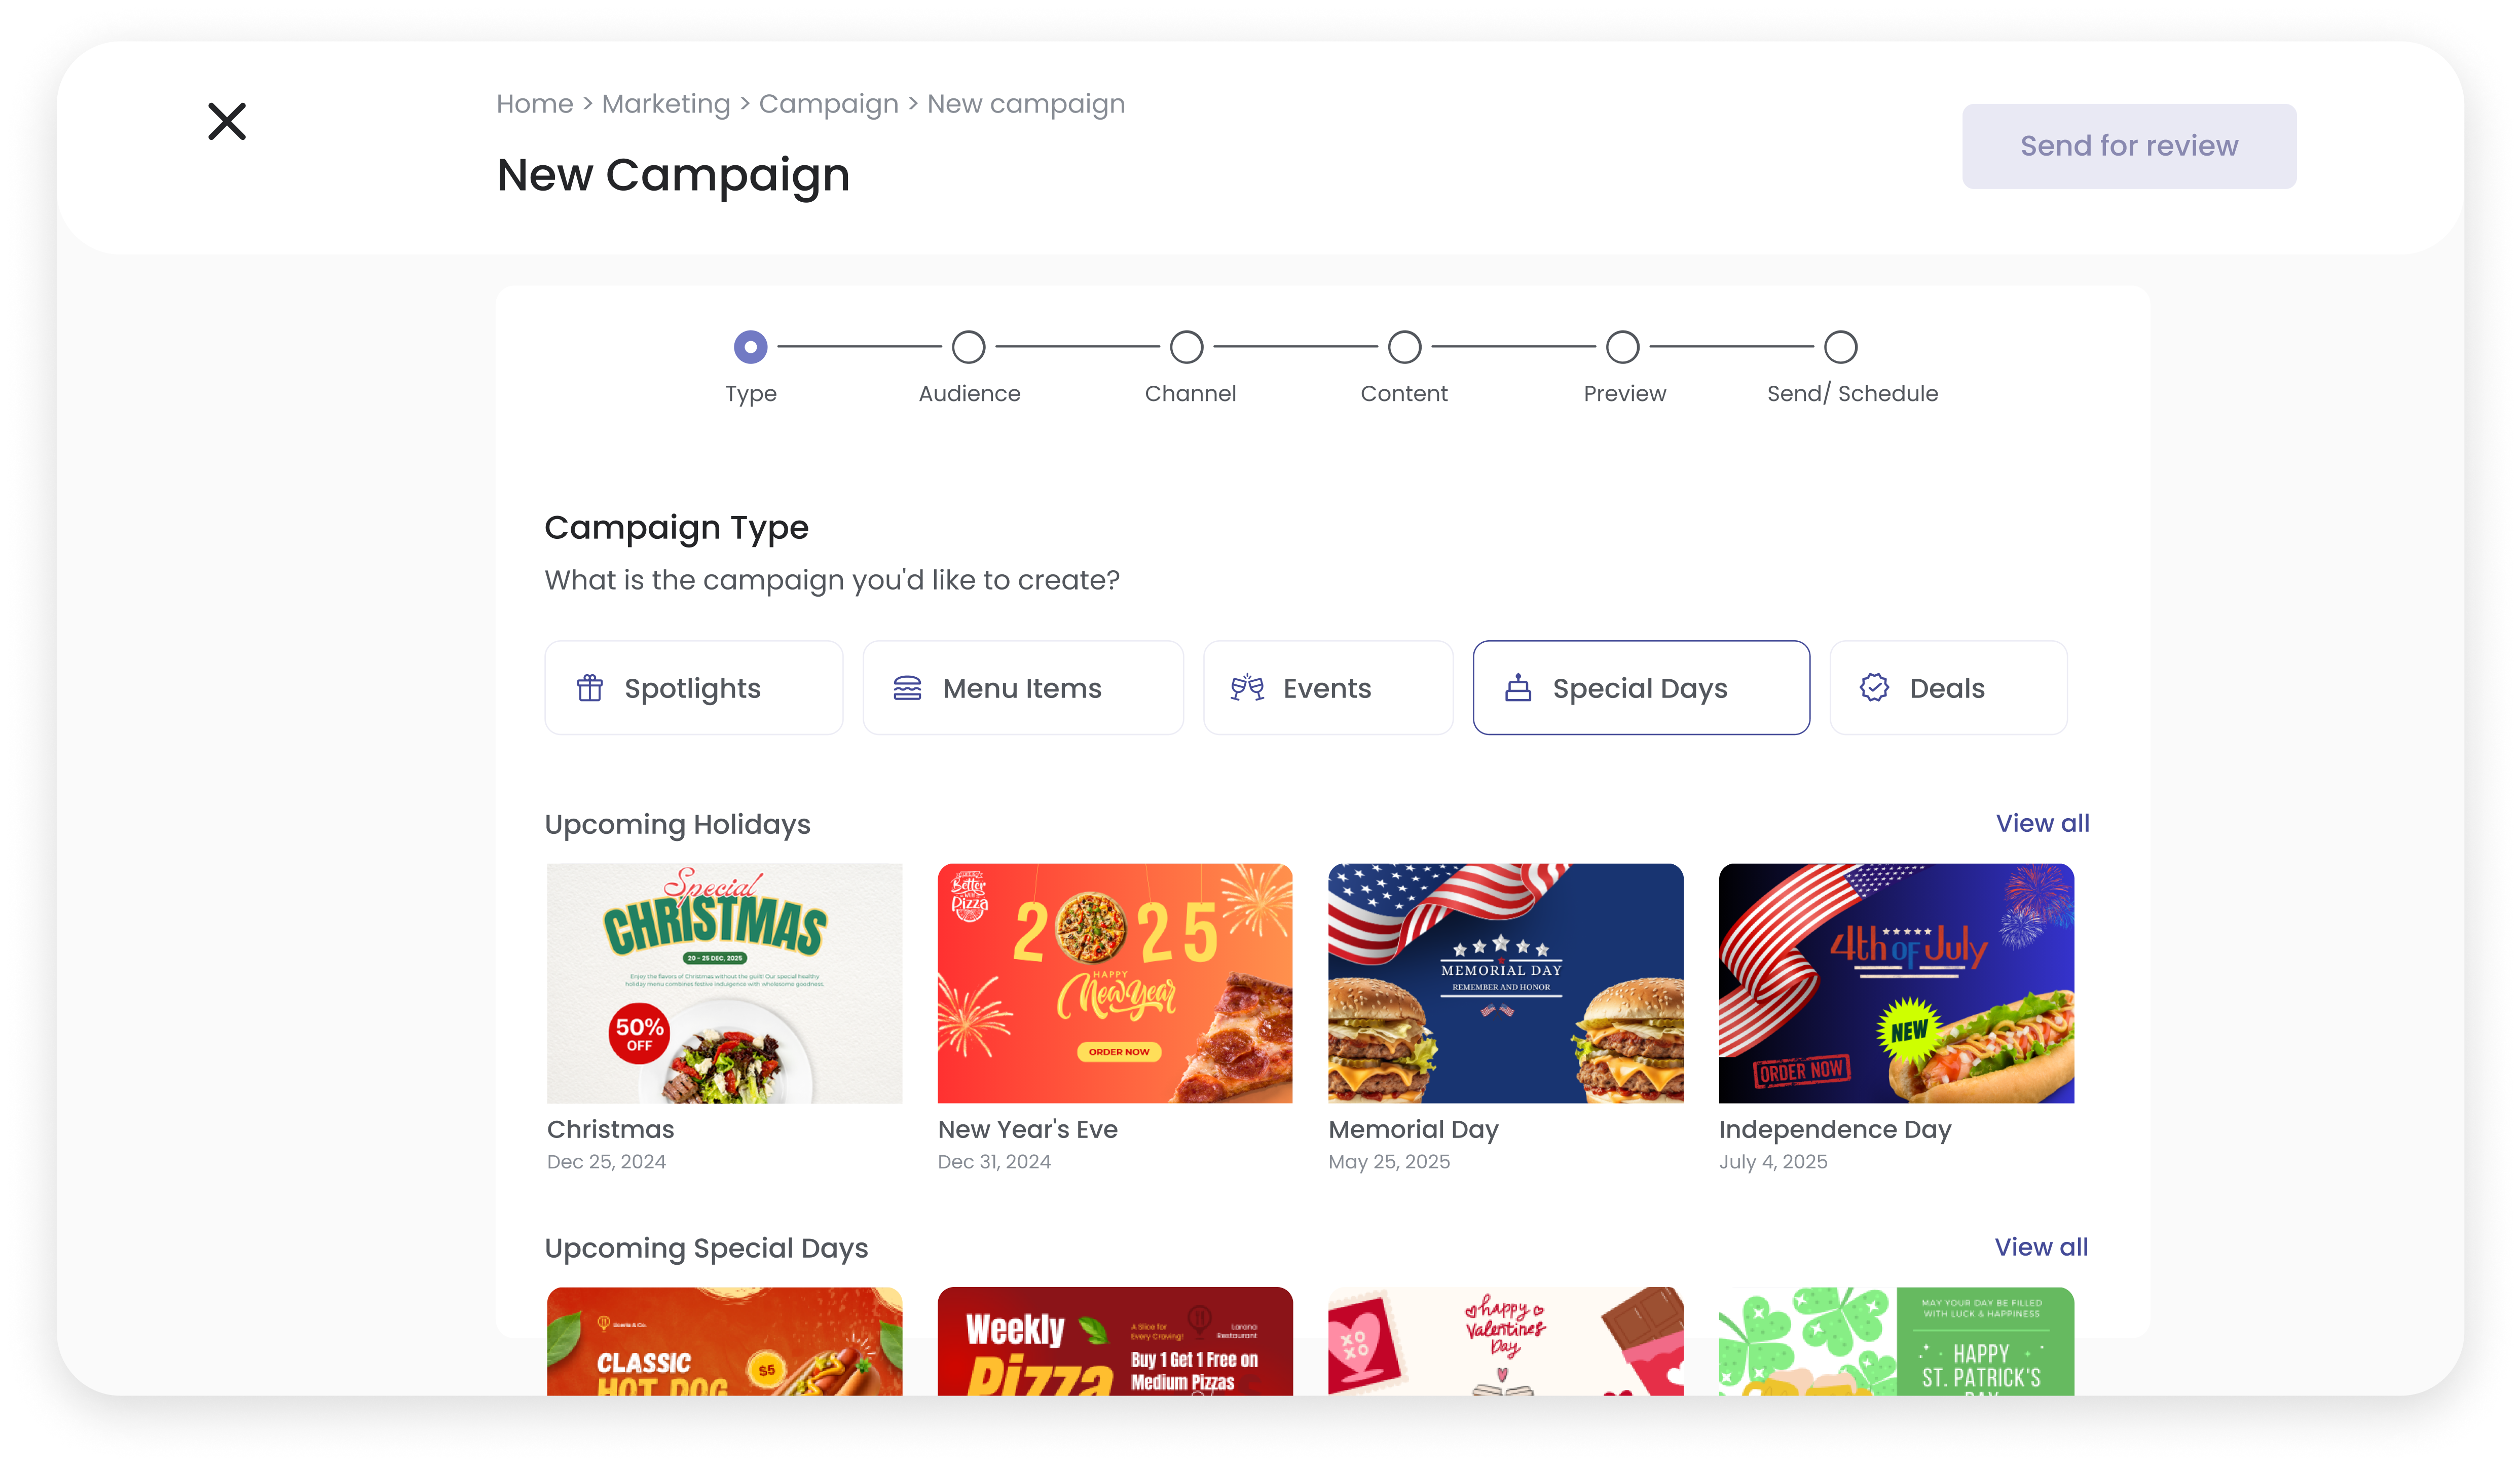Click the Upcoming Holidays heading

tap(677, 825)
